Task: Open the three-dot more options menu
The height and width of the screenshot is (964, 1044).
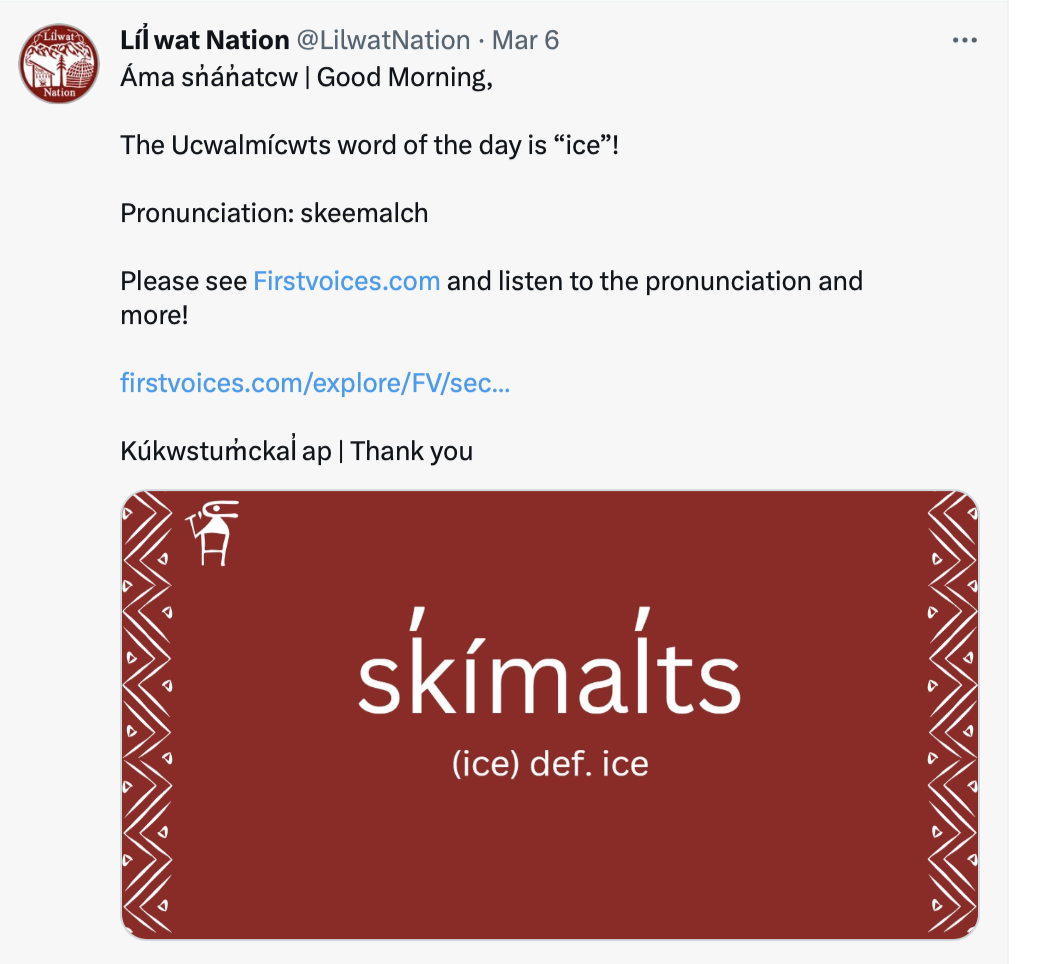Action: 964,40
